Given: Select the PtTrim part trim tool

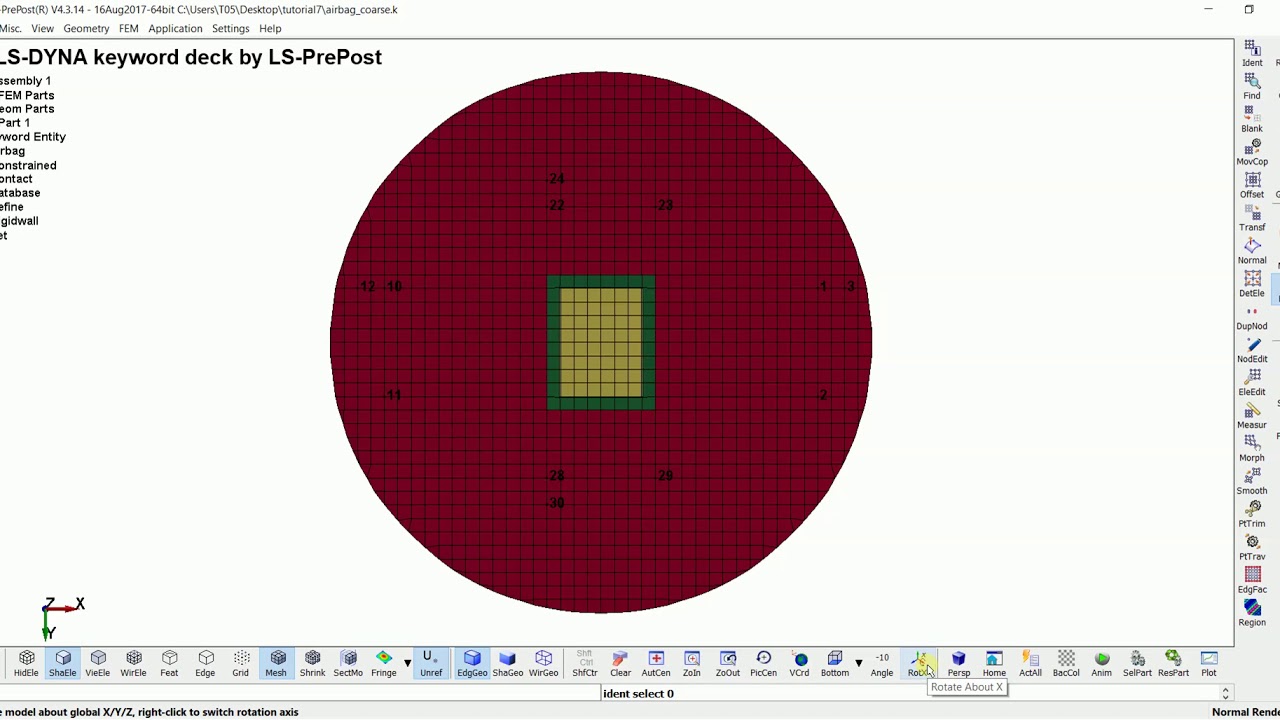Looking at the screenshot, I should click(1252, 516).
